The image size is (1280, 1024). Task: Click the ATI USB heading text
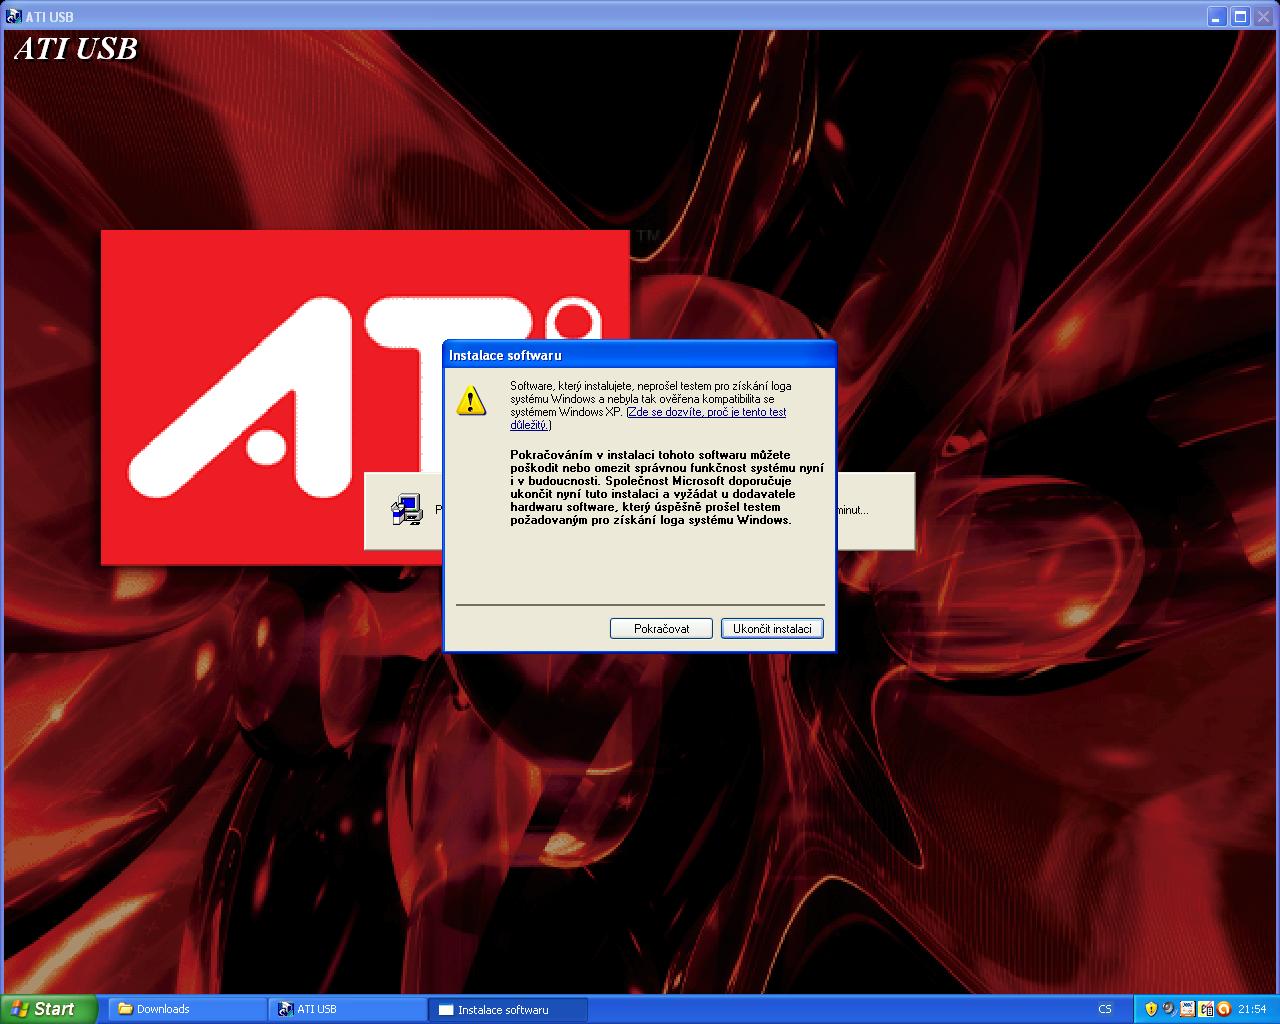(76, 49)
